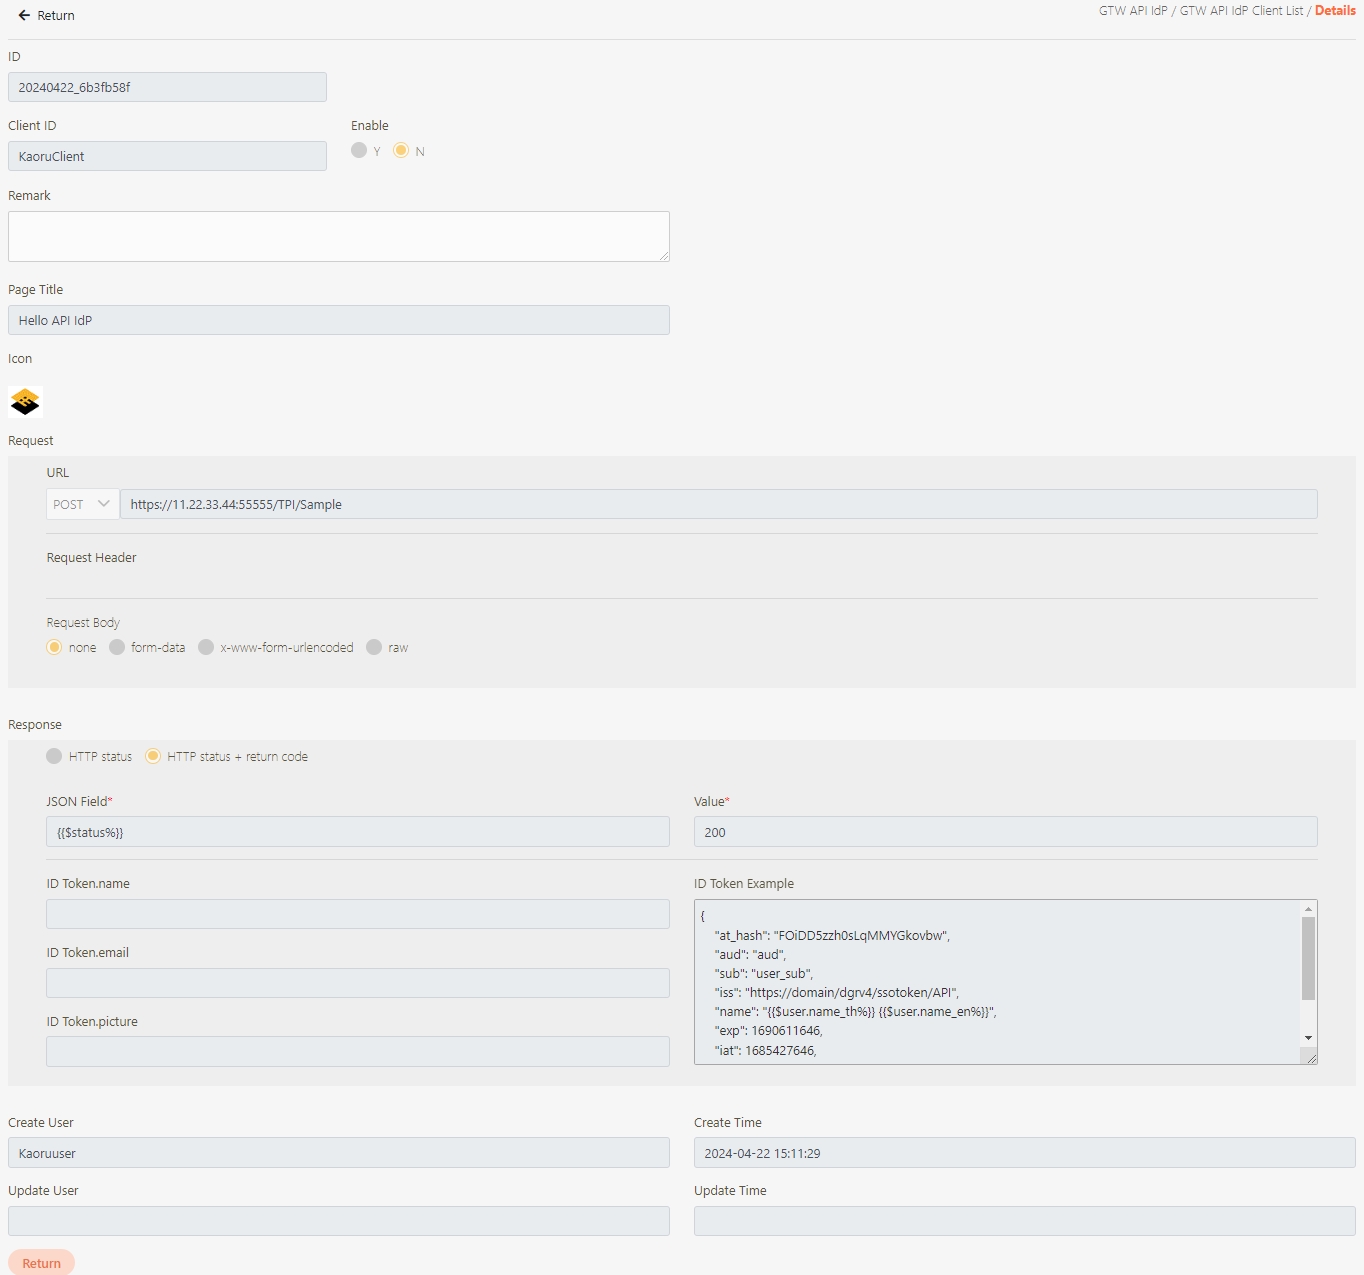
Task: Click the Page Title field
Action: point(338,321)
